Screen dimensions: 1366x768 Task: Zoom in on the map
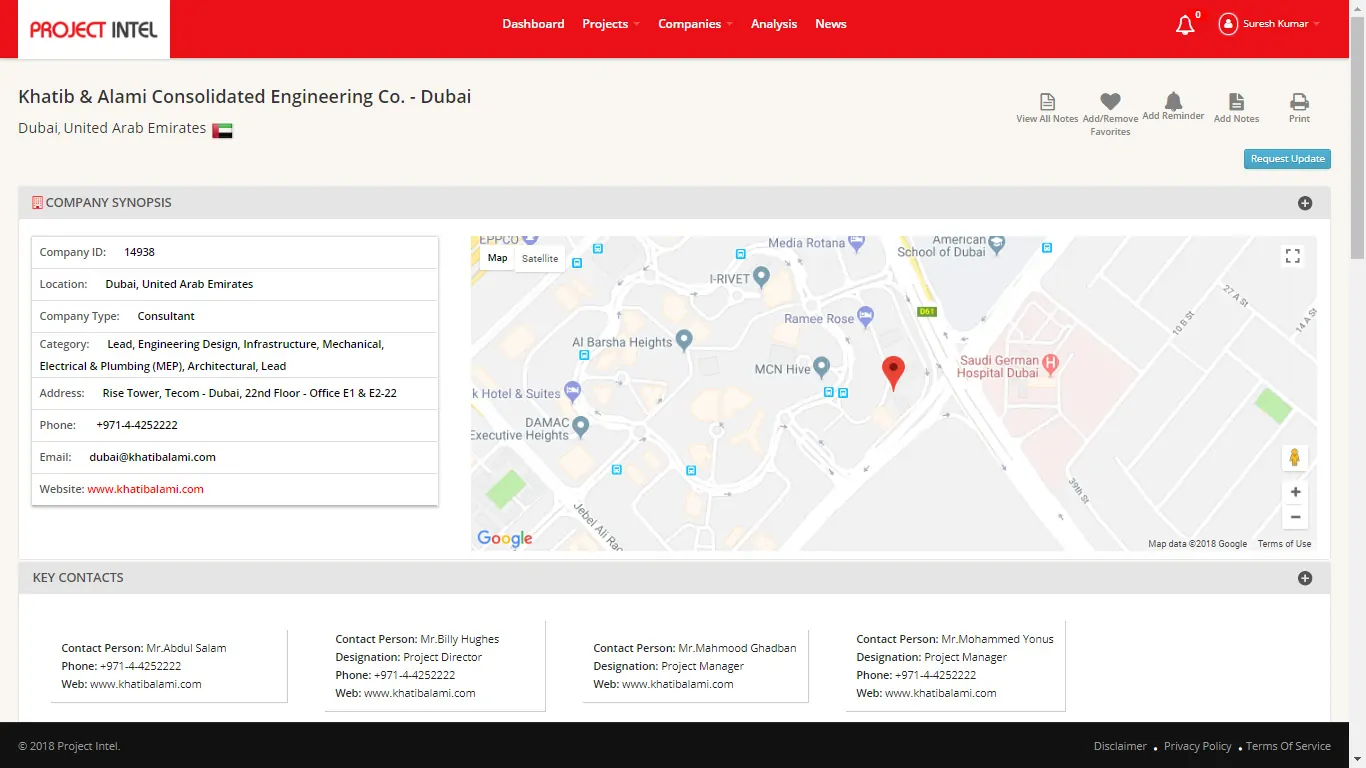coord(1295,492)
